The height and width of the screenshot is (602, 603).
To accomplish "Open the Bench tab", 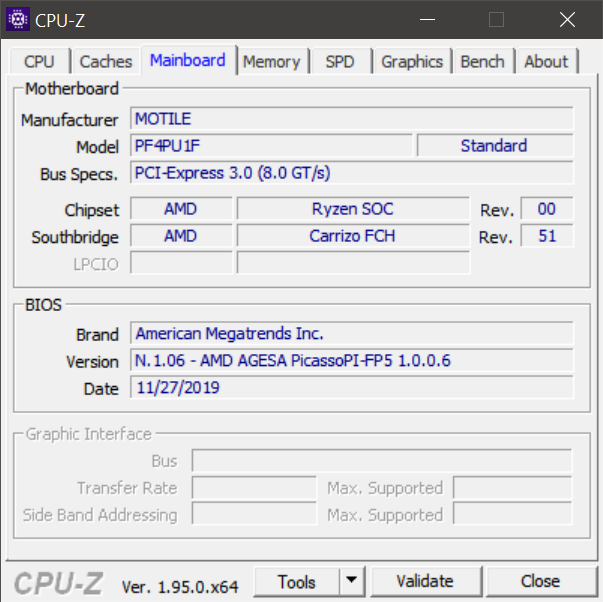I will pos(483,62).
